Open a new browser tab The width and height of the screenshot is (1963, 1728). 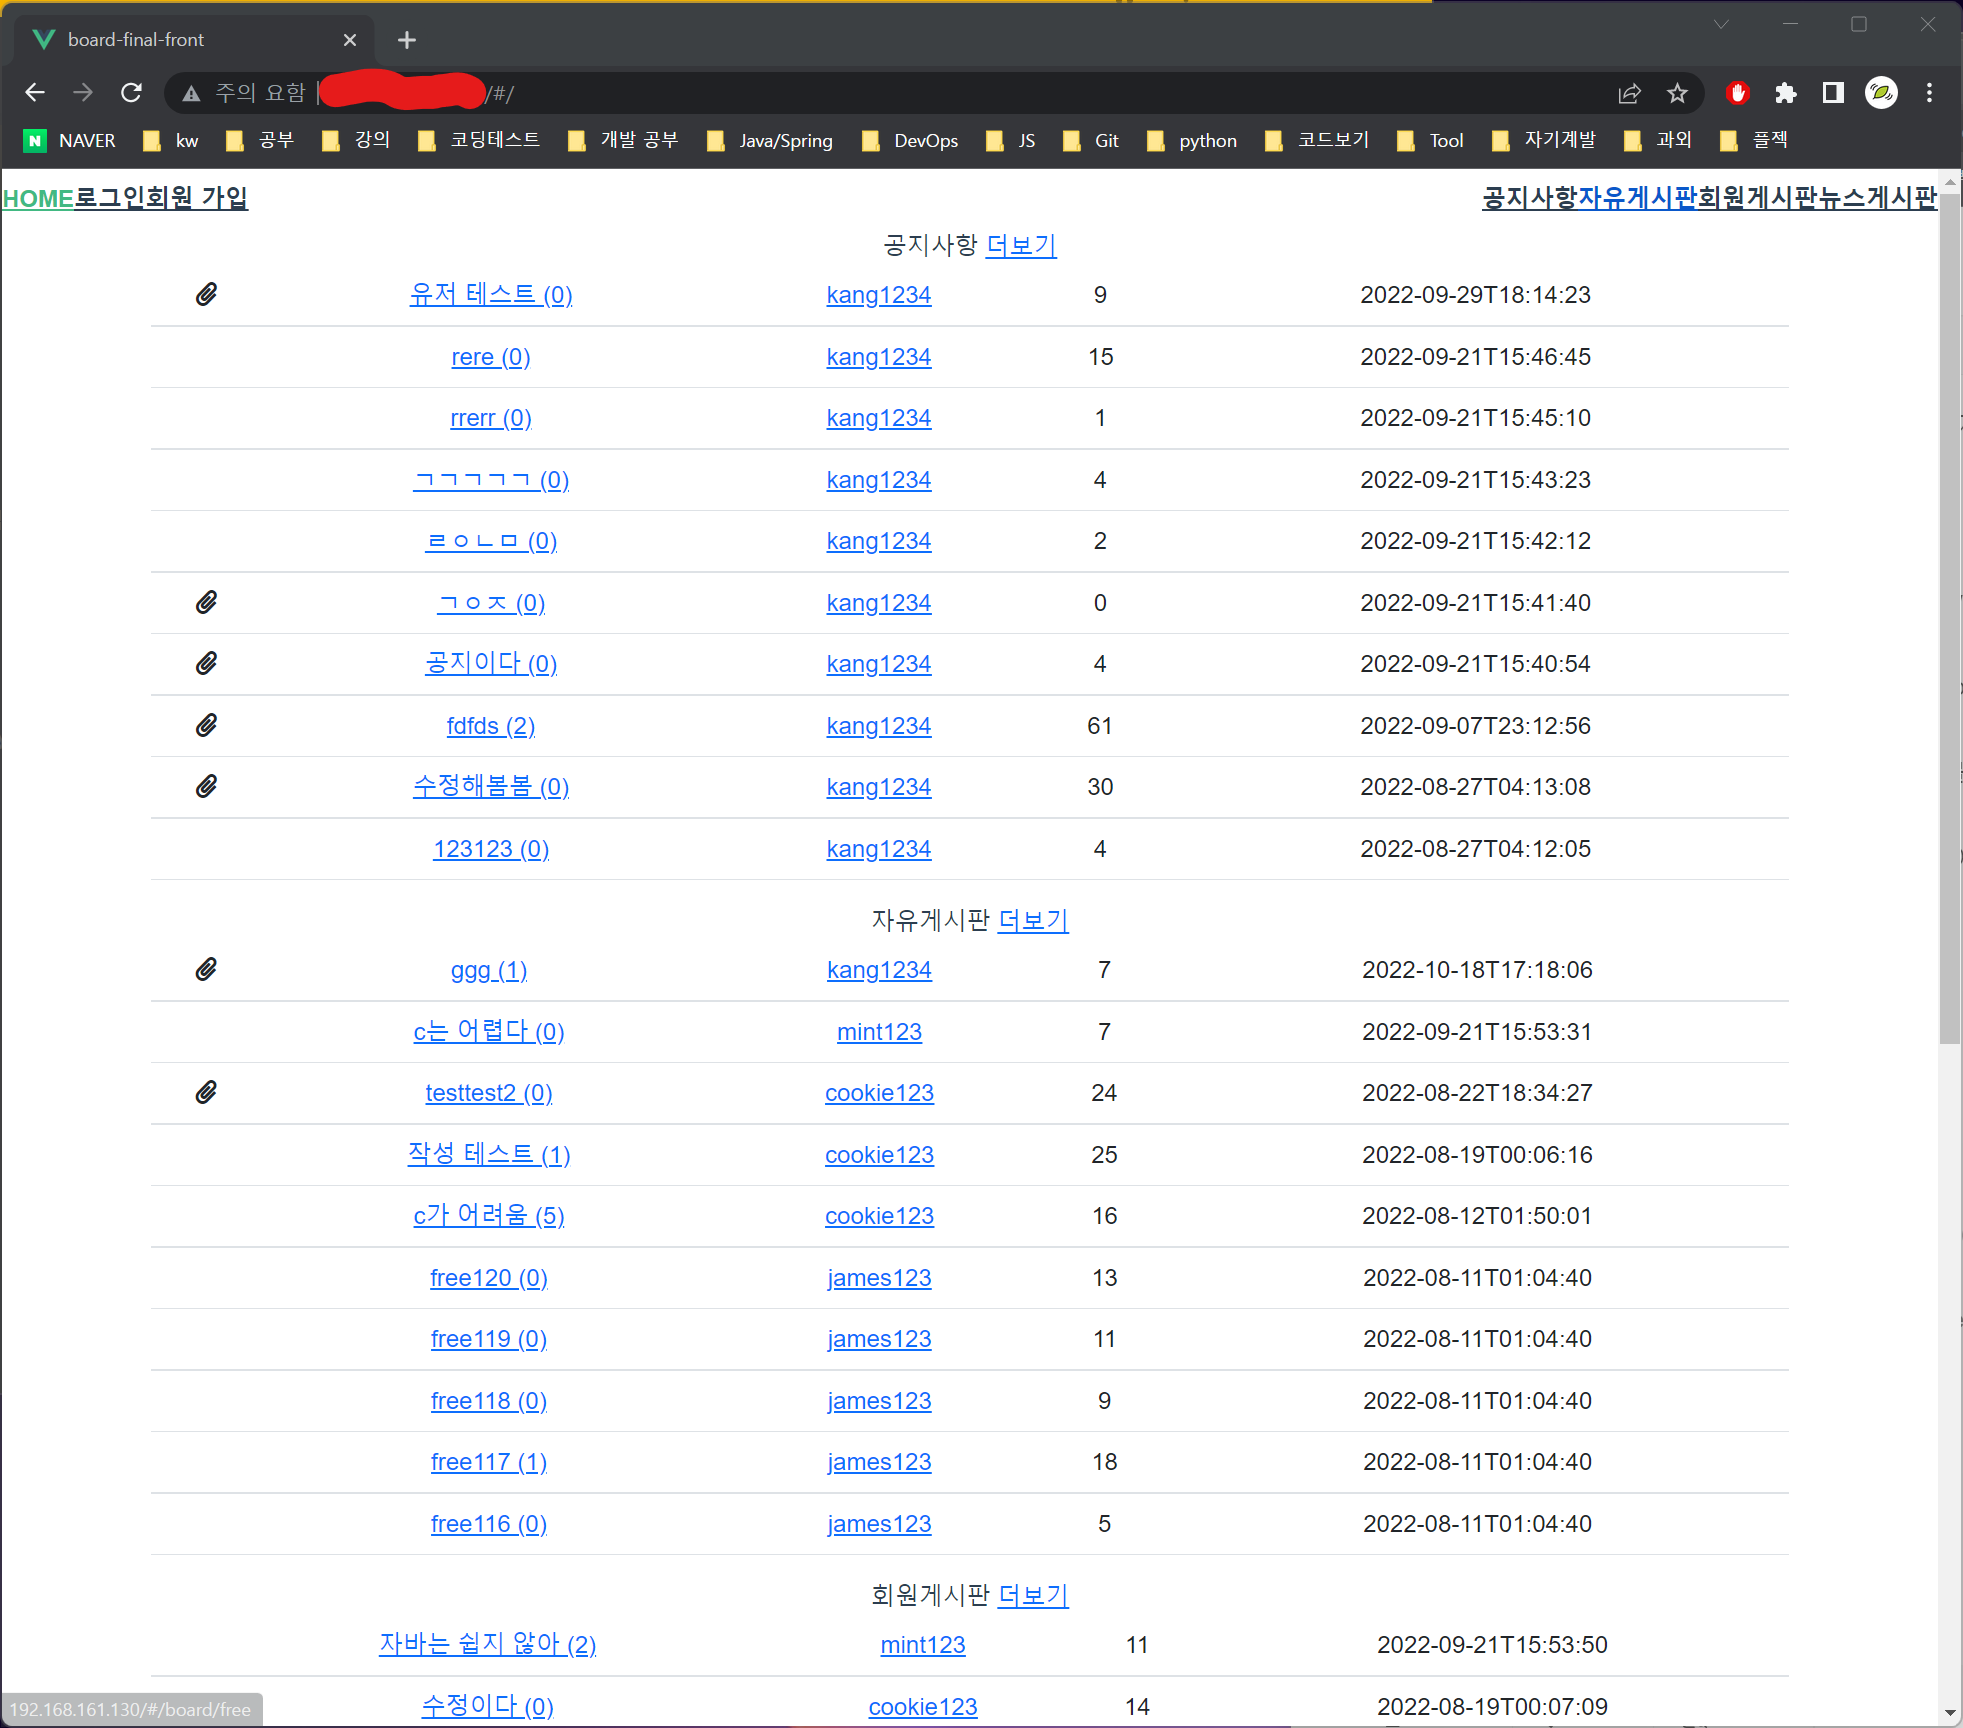pyautogui.click(x=406, y=40)
